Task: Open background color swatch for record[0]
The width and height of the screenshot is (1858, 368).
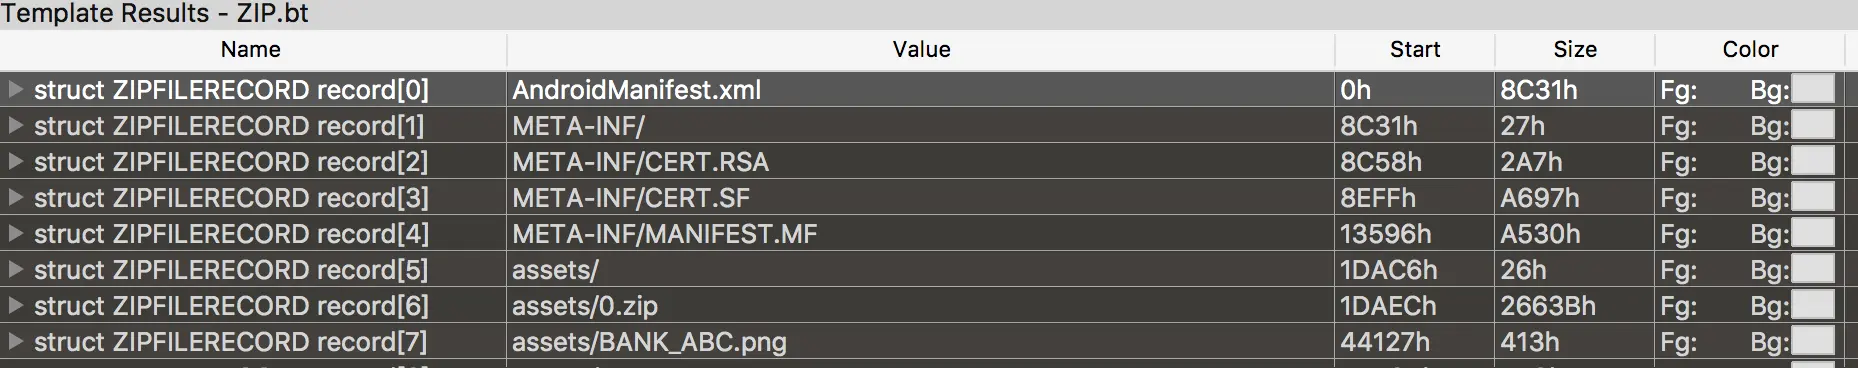Action: 1813,90
